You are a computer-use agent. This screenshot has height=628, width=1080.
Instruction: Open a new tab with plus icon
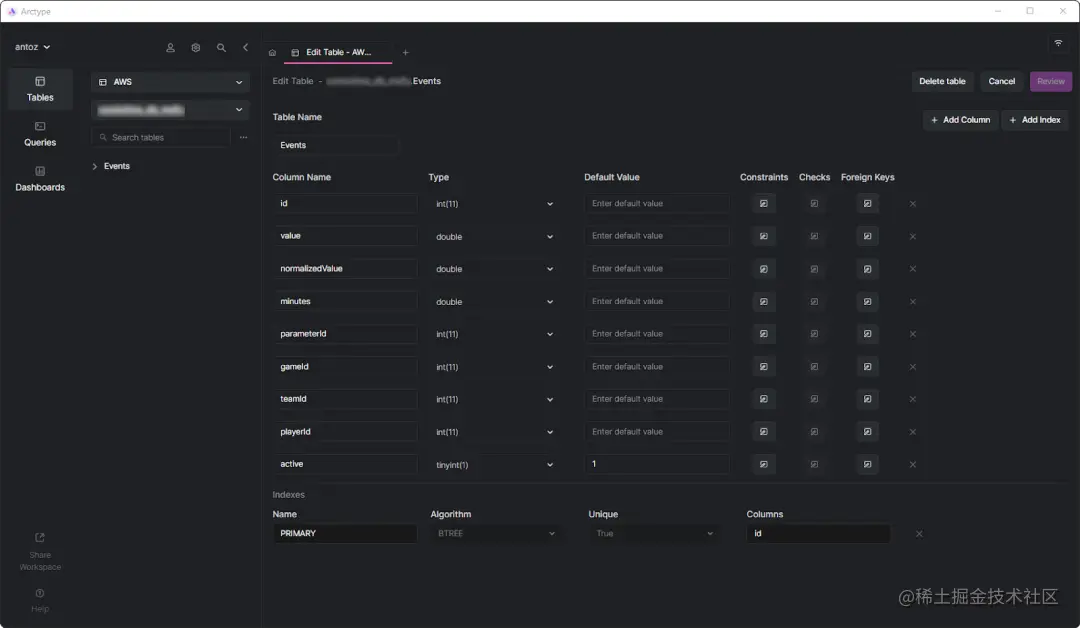(x=405, y=52)
